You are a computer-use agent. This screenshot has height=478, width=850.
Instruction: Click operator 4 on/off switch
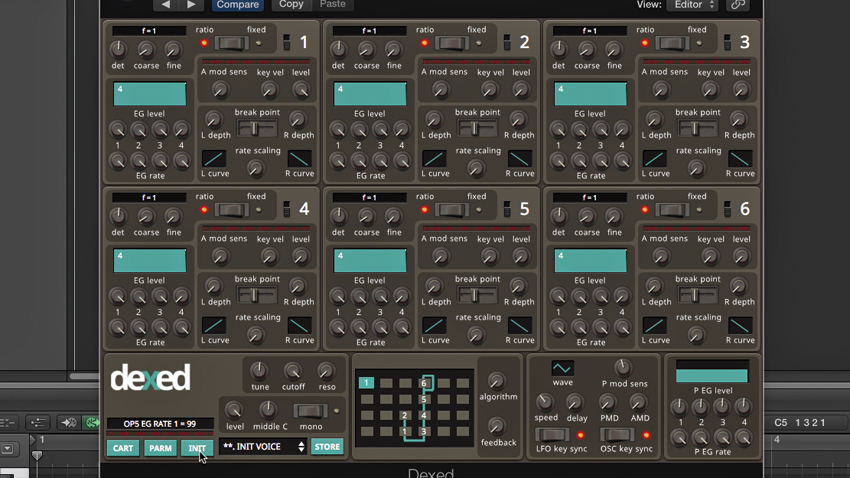(287, 209)
